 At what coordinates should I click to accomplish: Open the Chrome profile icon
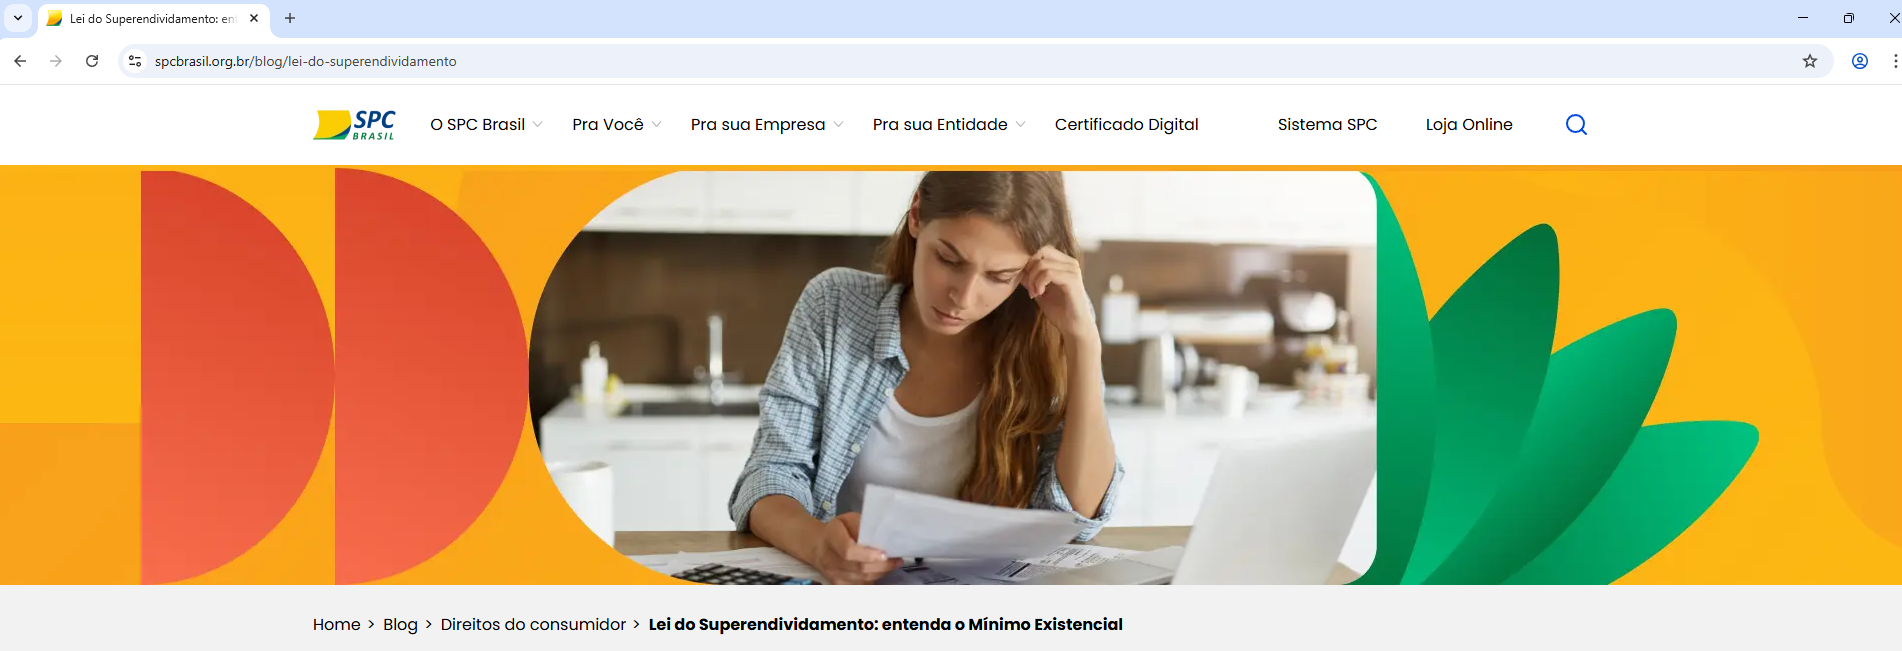(x=1860, y=61)
